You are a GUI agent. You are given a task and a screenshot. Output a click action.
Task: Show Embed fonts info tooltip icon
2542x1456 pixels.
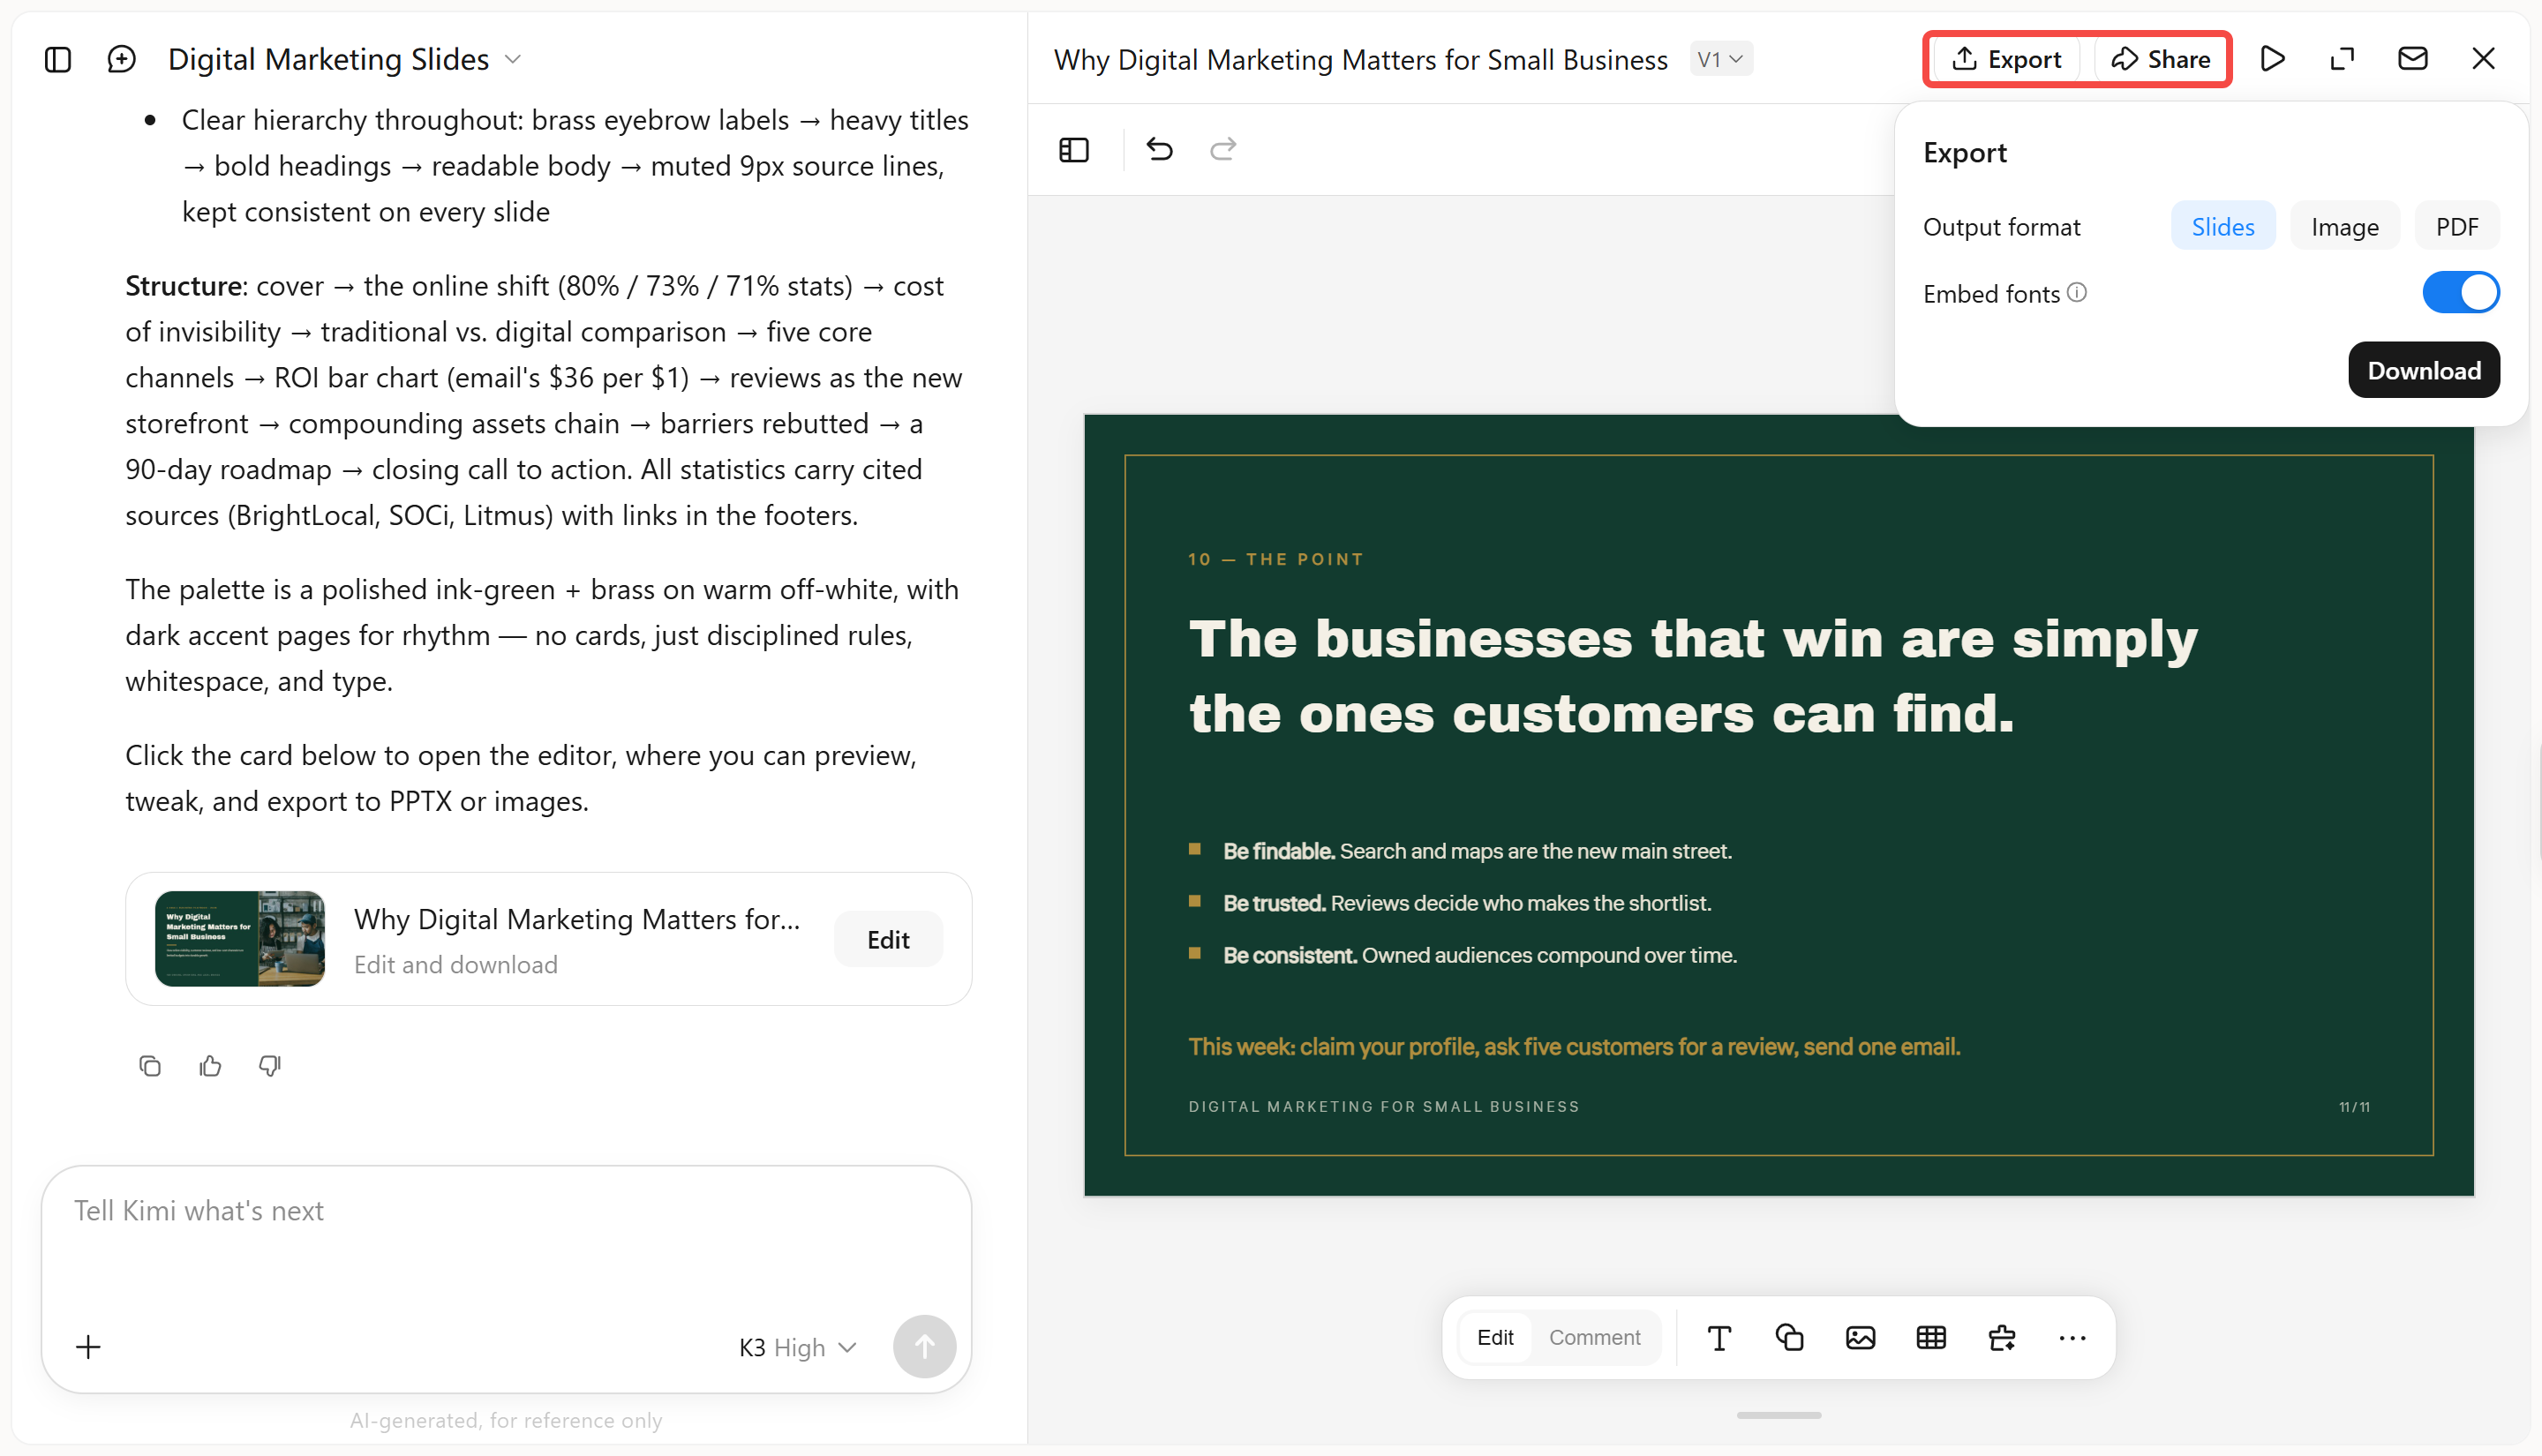click(x=2077, y=292)
